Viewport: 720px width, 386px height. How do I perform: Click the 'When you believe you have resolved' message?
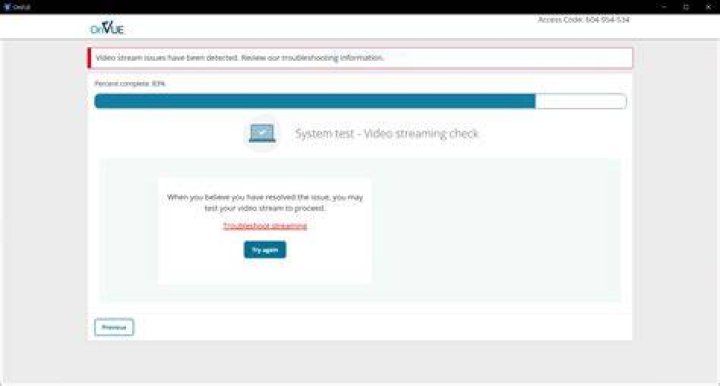pos(265,202)
